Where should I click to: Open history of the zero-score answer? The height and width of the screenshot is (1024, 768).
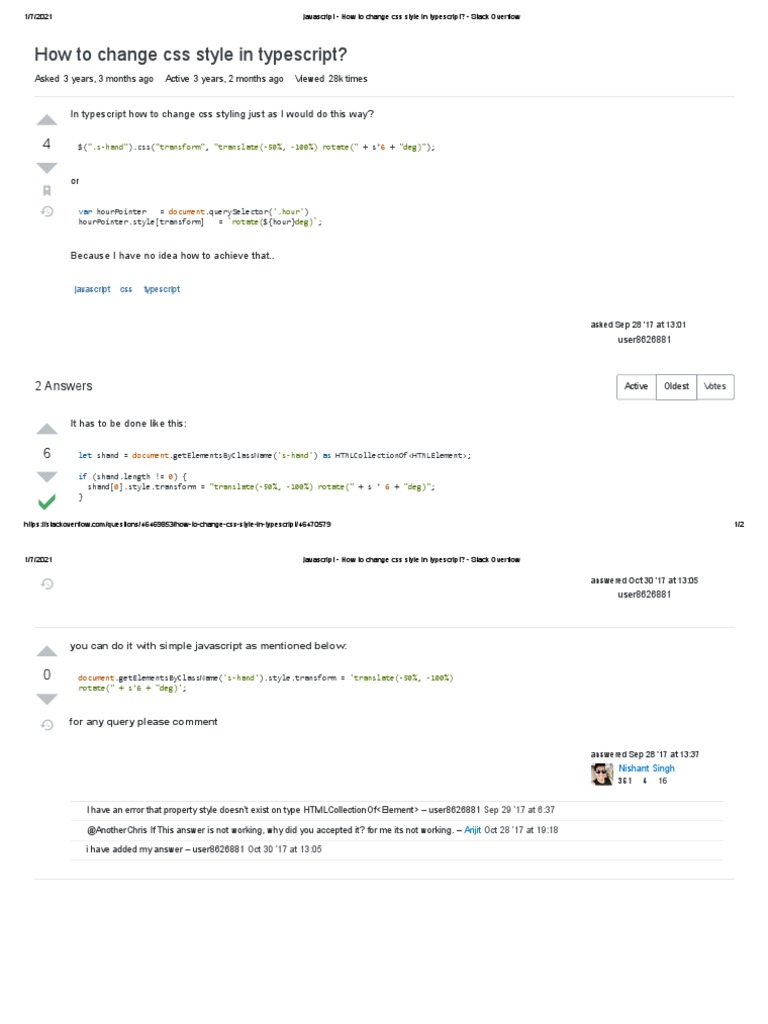[47, 725]
